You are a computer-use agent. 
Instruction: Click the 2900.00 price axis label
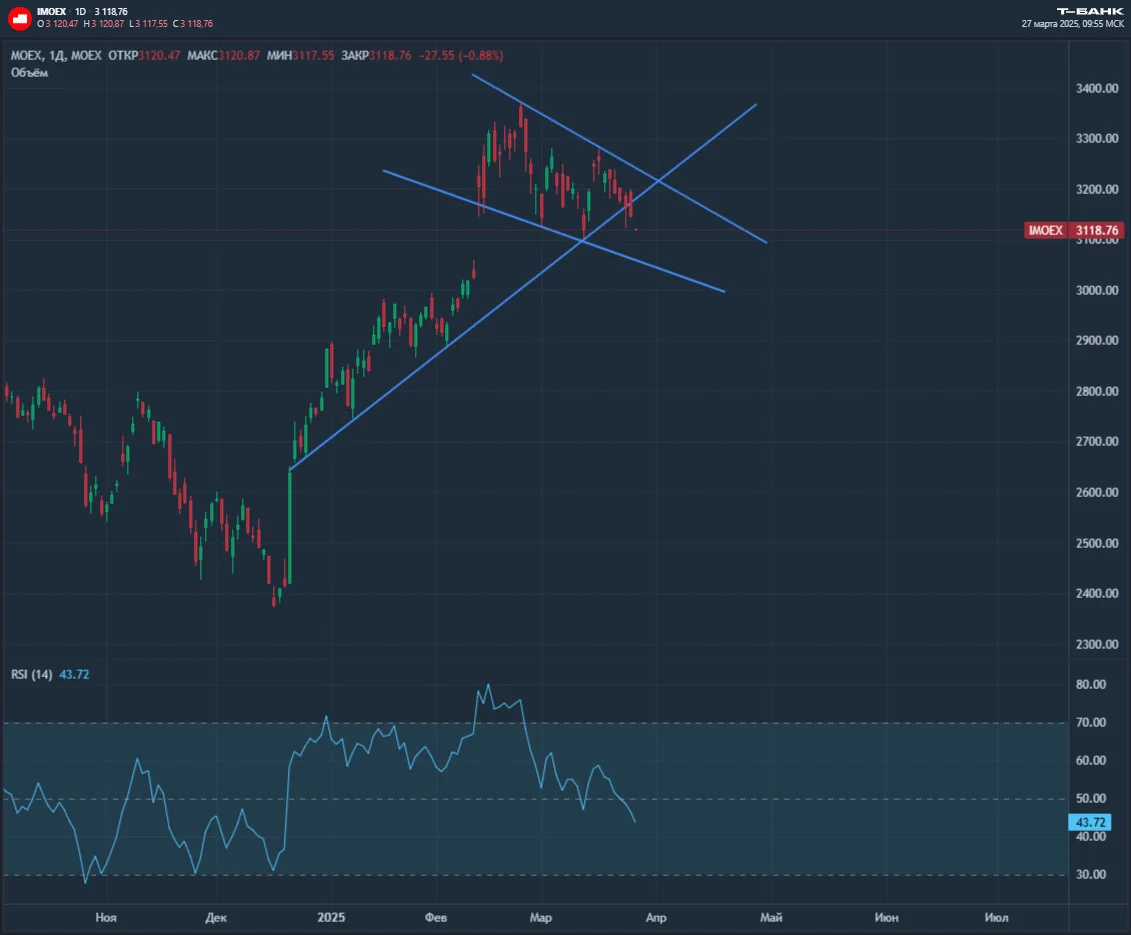pos(1097,341)
